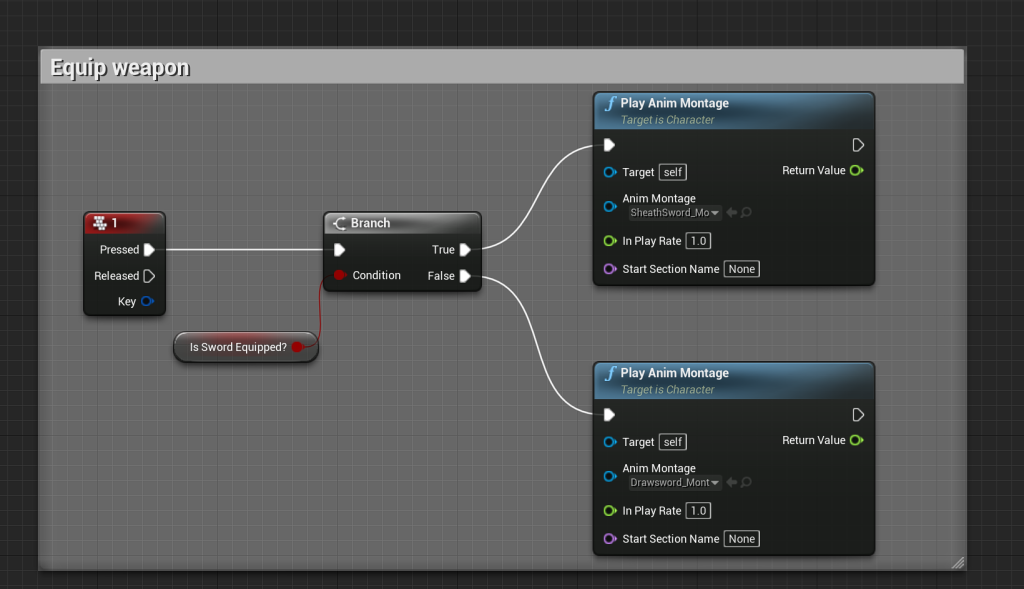
Task: Click the magnifier browse icon beside SheathSword montage
Action: (x=746, y=212)
